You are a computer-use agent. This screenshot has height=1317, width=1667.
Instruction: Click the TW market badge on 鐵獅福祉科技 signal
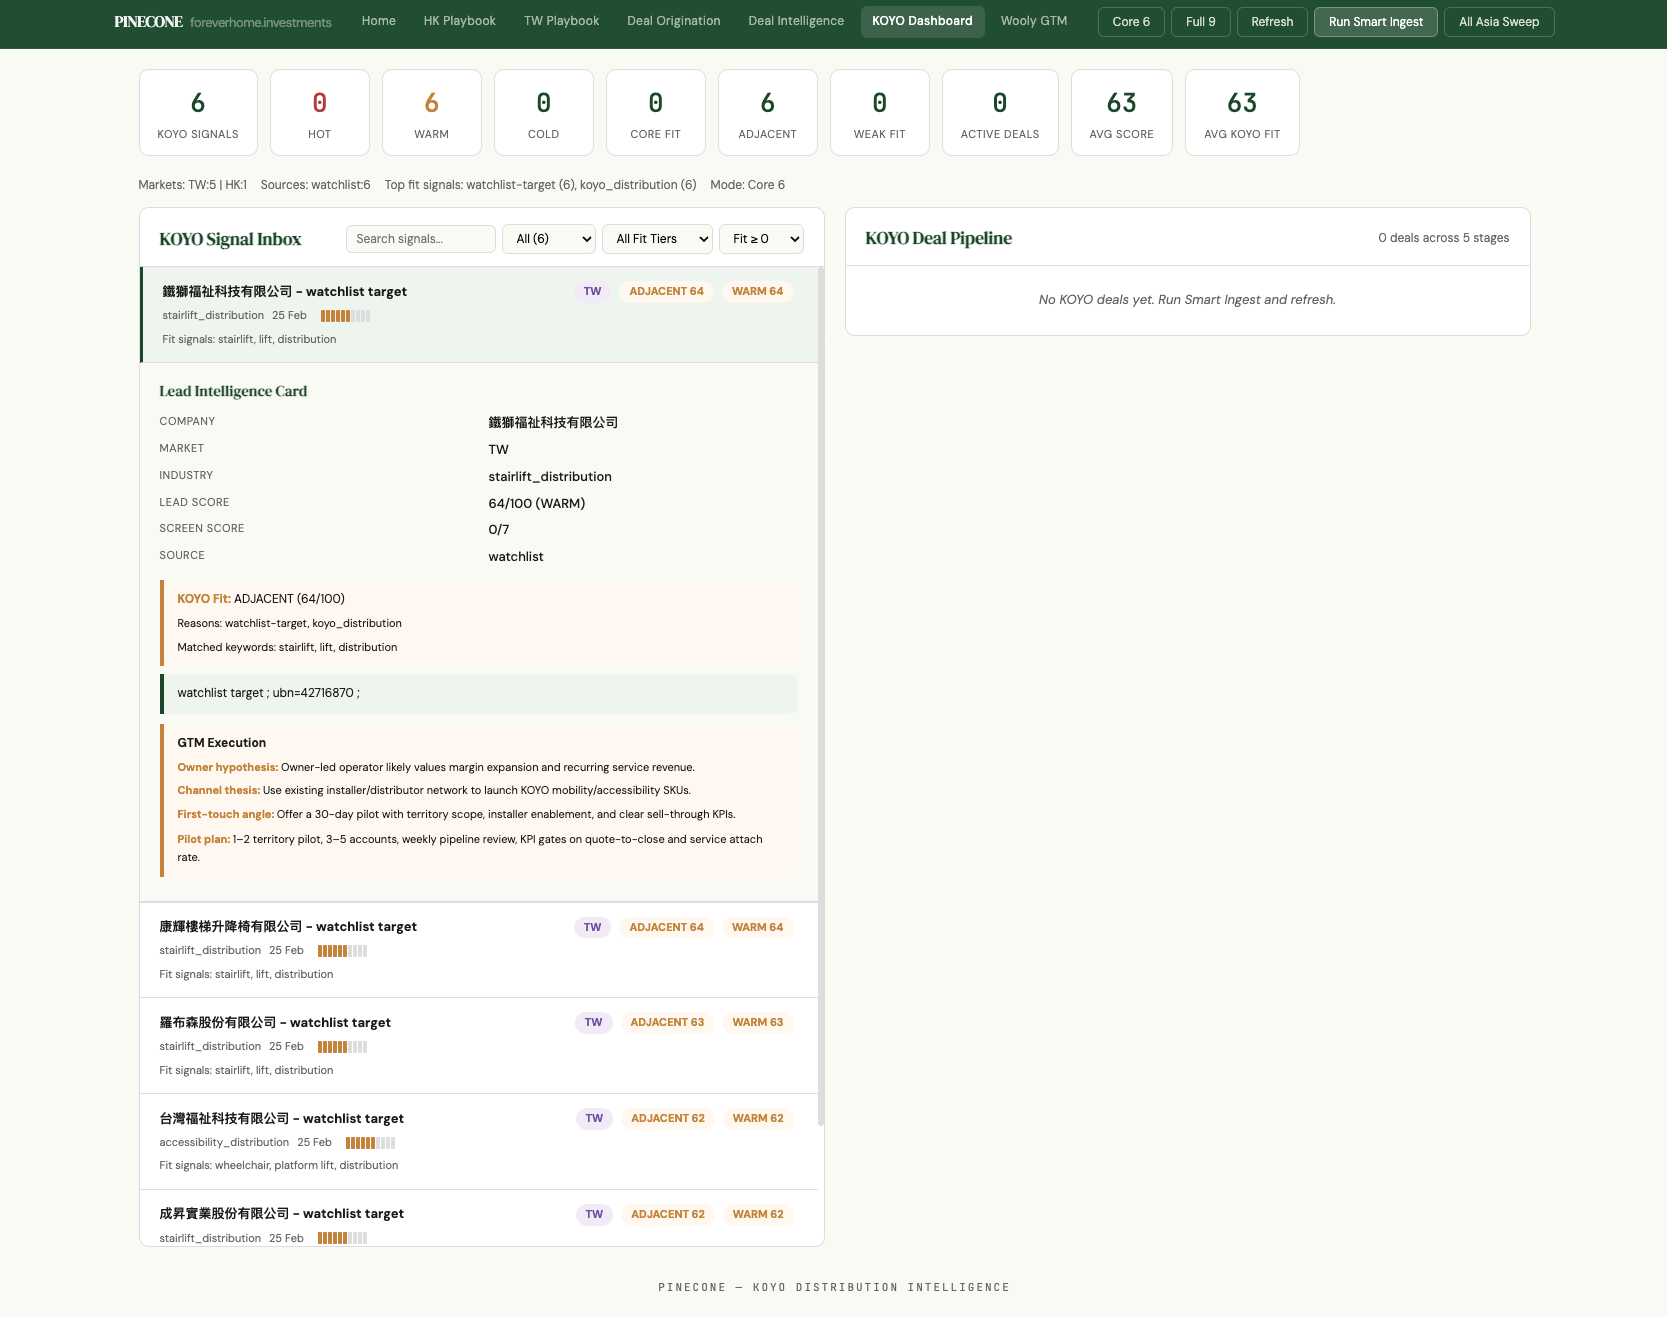[x=592, y=291]
